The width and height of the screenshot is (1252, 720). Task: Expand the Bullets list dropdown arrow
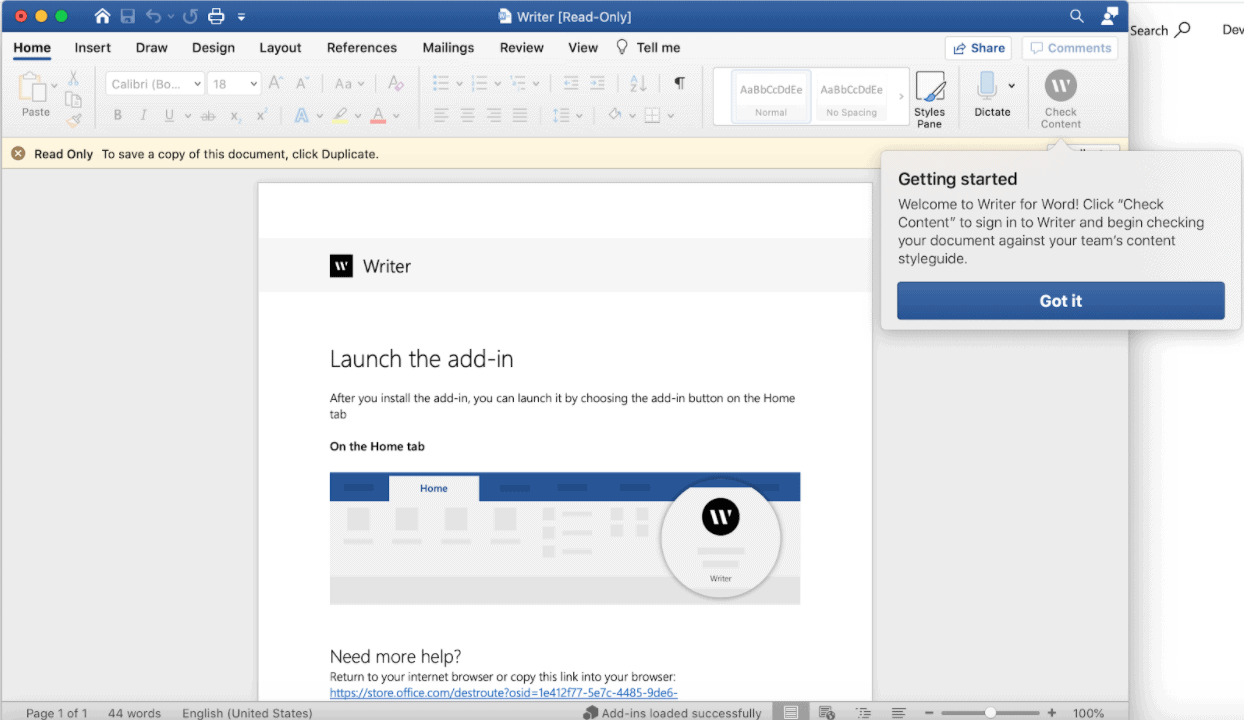pos(458,84)
